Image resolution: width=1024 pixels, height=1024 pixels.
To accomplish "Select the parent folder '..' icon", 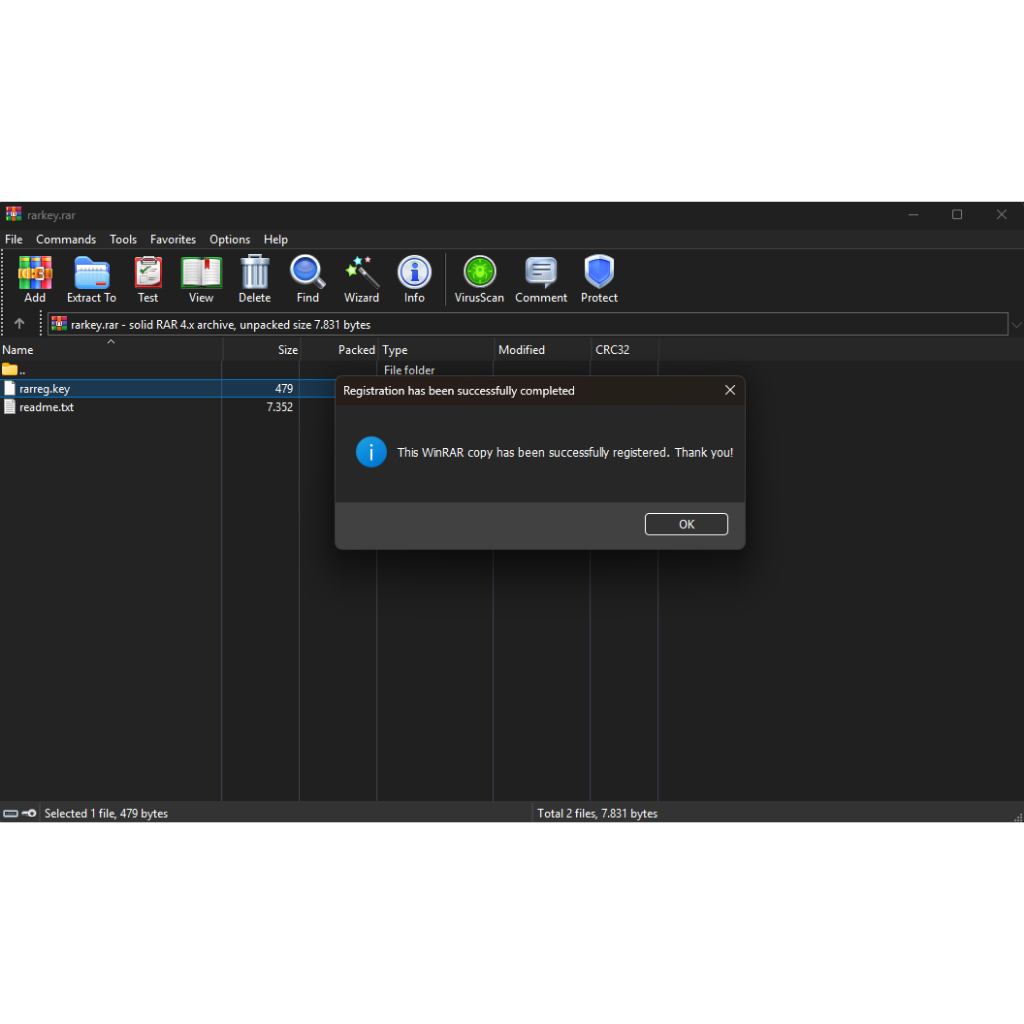I will (10, 370).
